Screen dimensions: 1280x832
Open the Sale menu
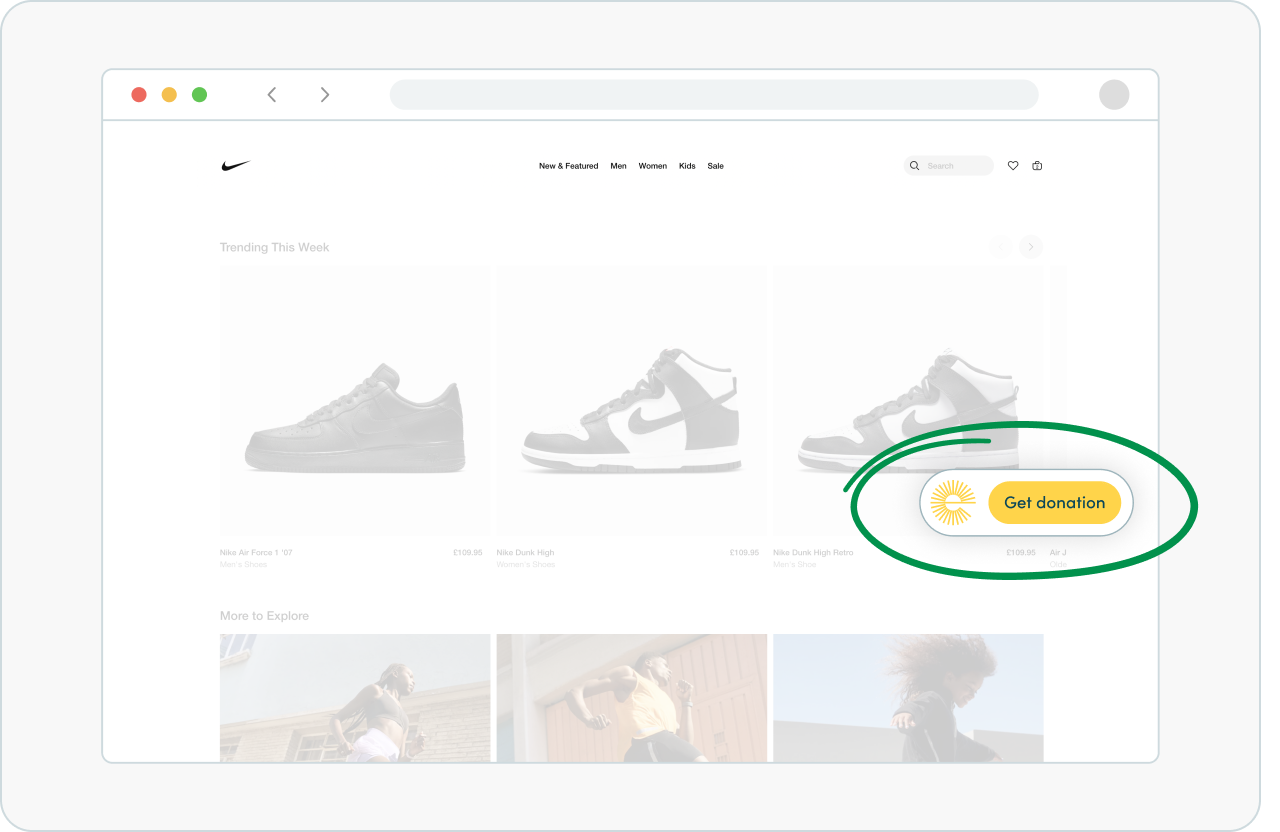click(x=716, y=166)
